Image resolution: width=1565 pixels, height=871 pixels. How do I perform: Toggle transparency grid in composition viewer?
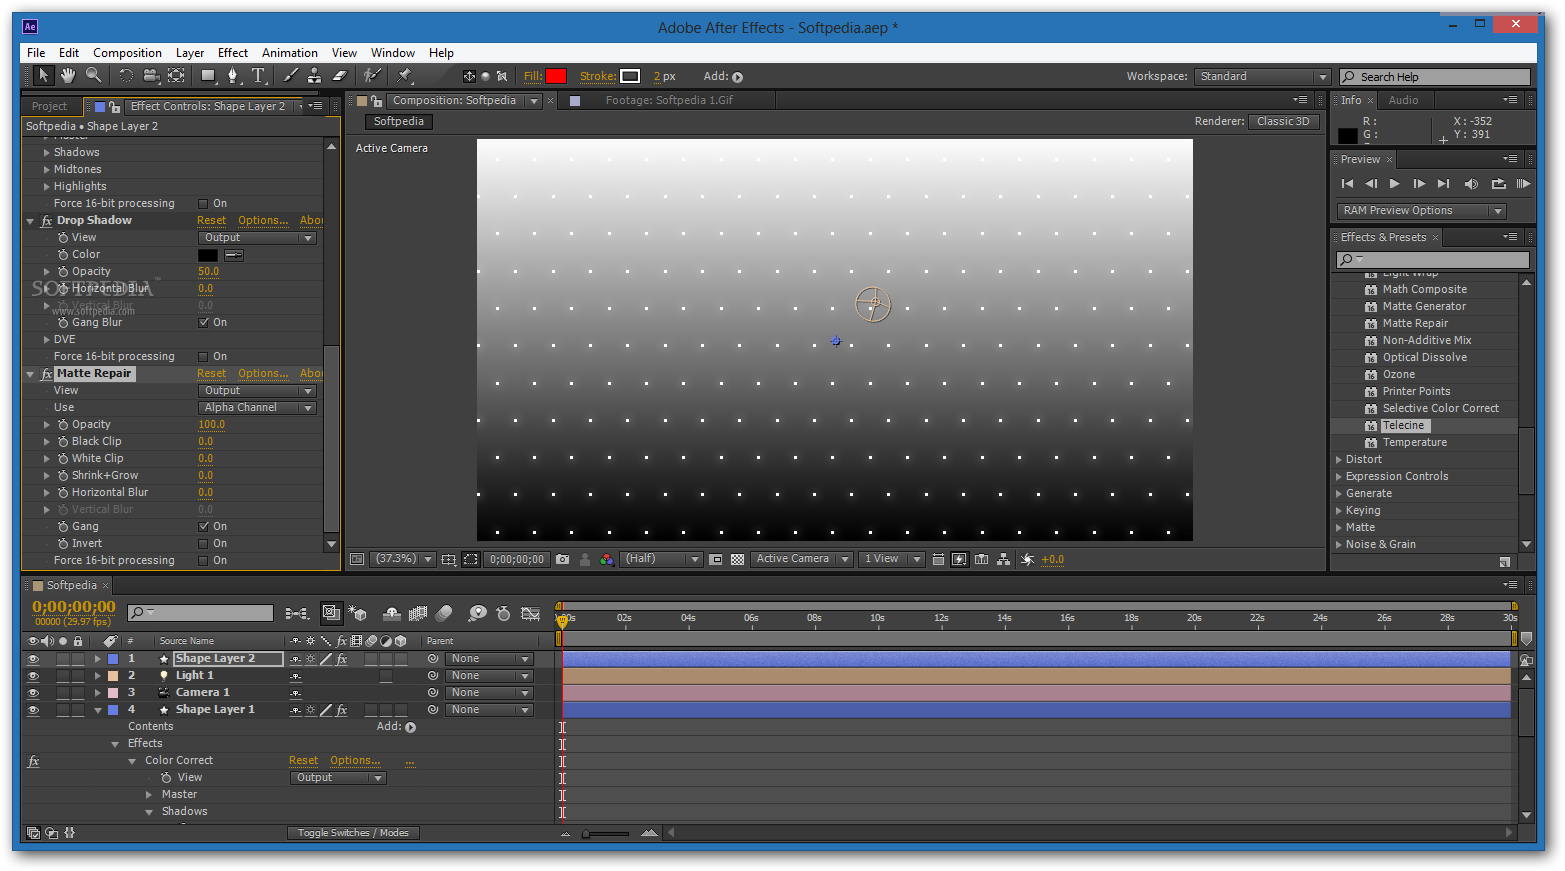tap(738, 560)
